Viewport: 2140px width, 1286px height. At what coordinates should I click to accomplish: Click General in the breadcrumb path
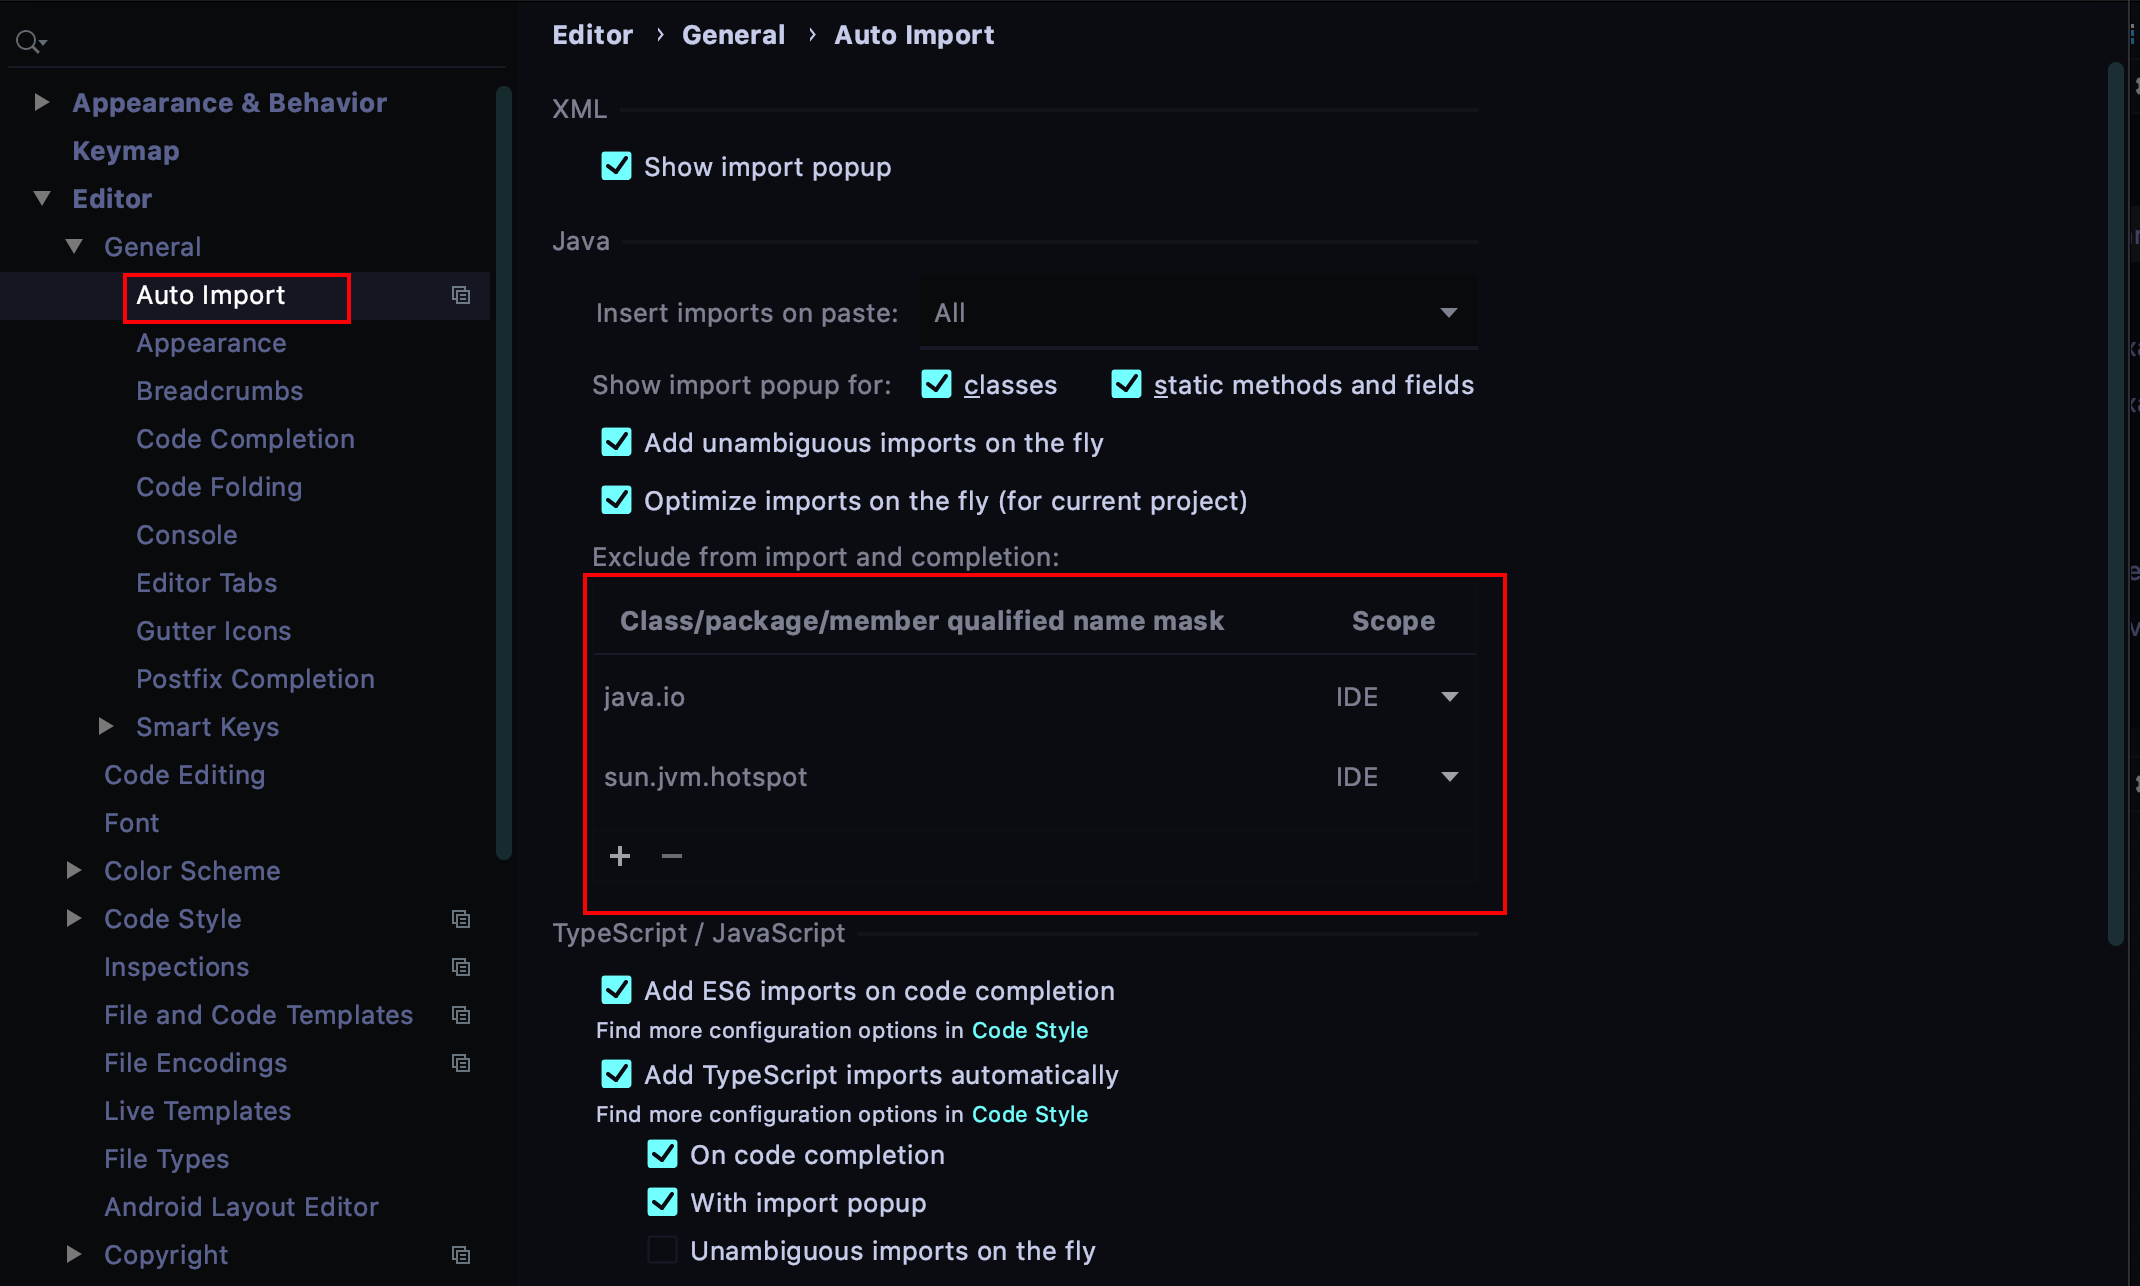(x=733, y=35)
